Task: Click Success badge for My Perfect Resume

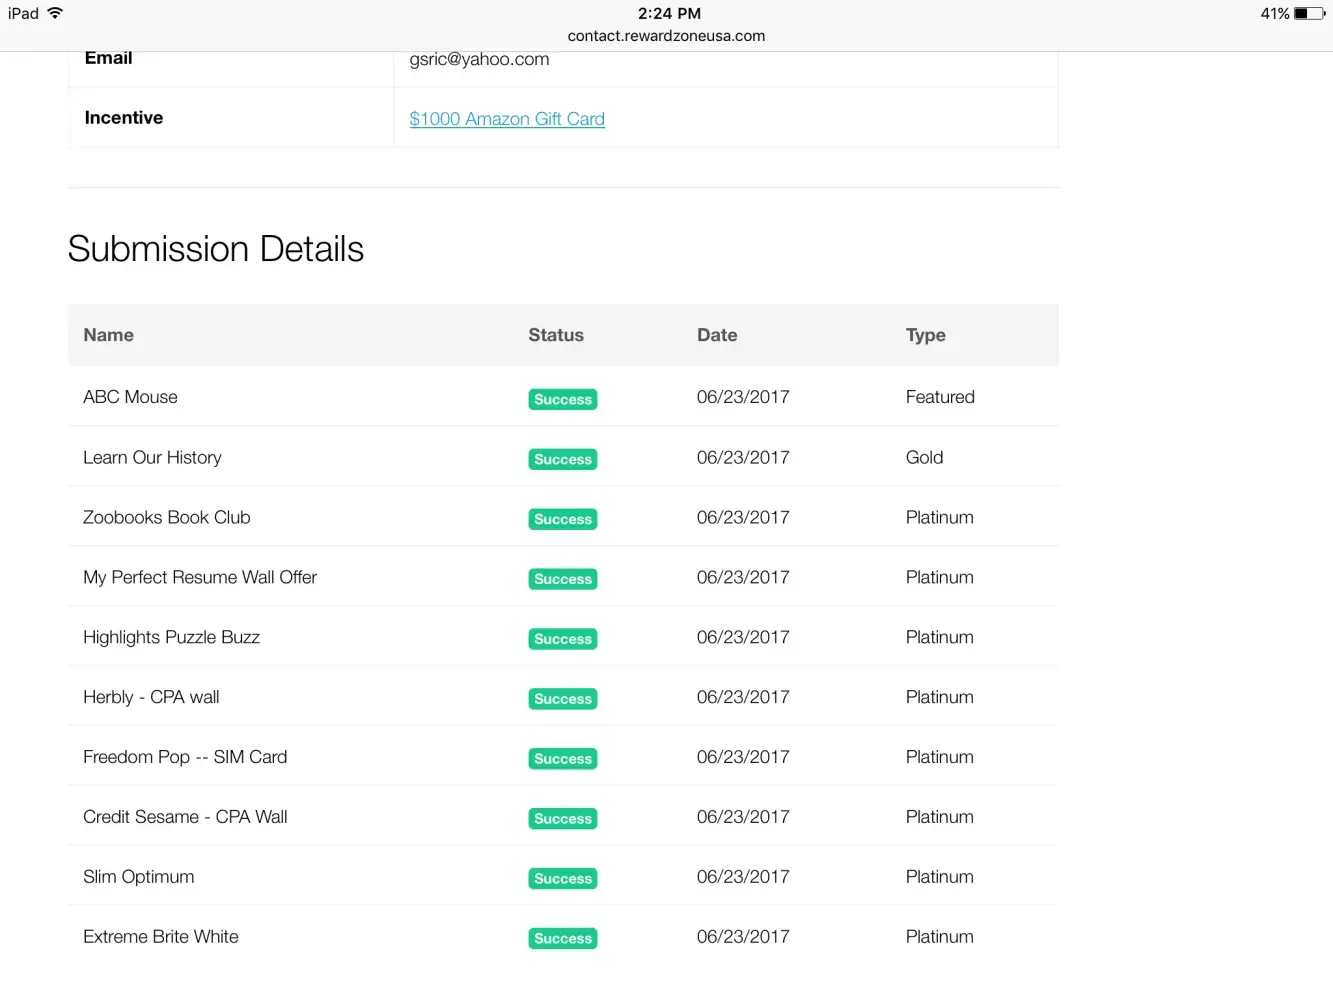Action: point(563,579)
